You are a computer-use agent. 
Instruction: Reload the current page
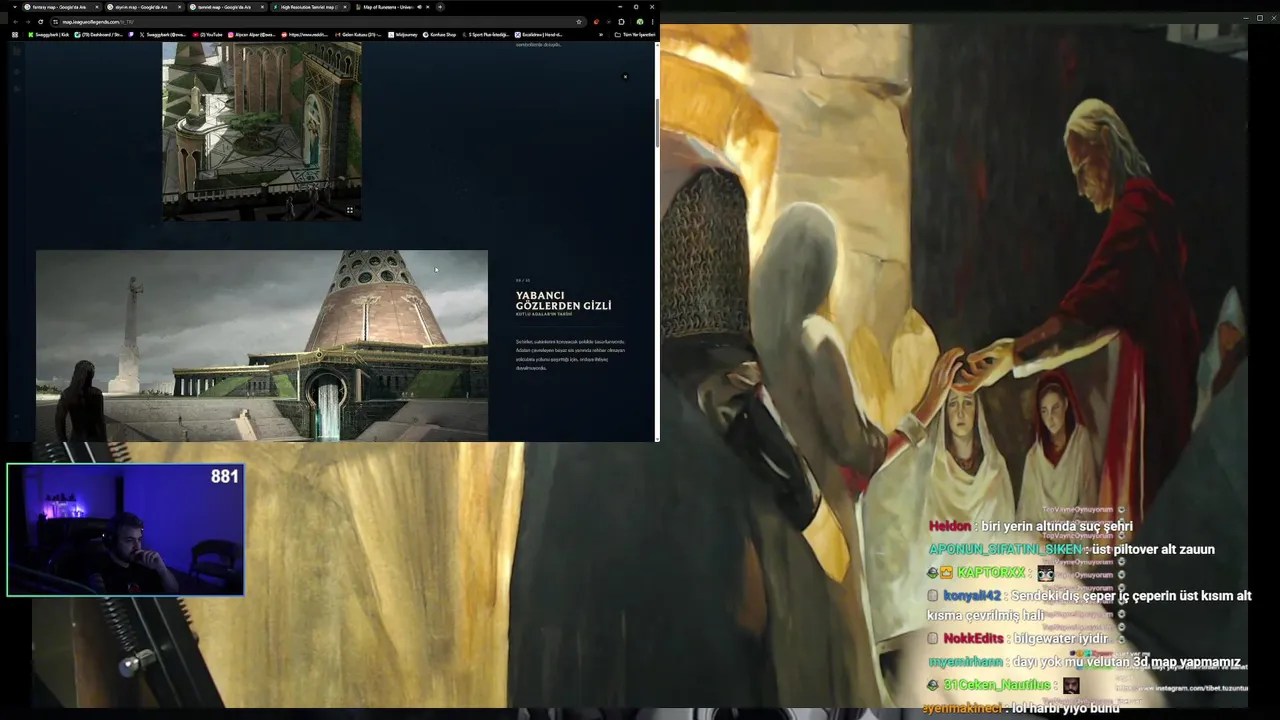40,22
